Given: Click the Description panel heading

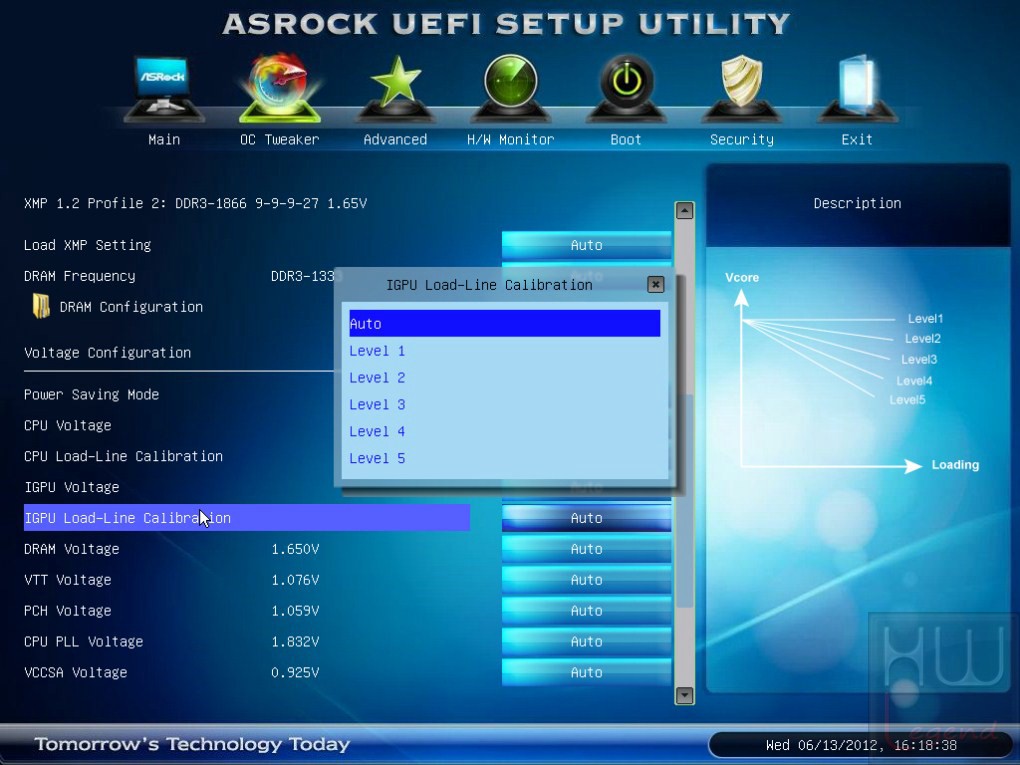Looking at the screenshot, I should (x=857, y=203).
